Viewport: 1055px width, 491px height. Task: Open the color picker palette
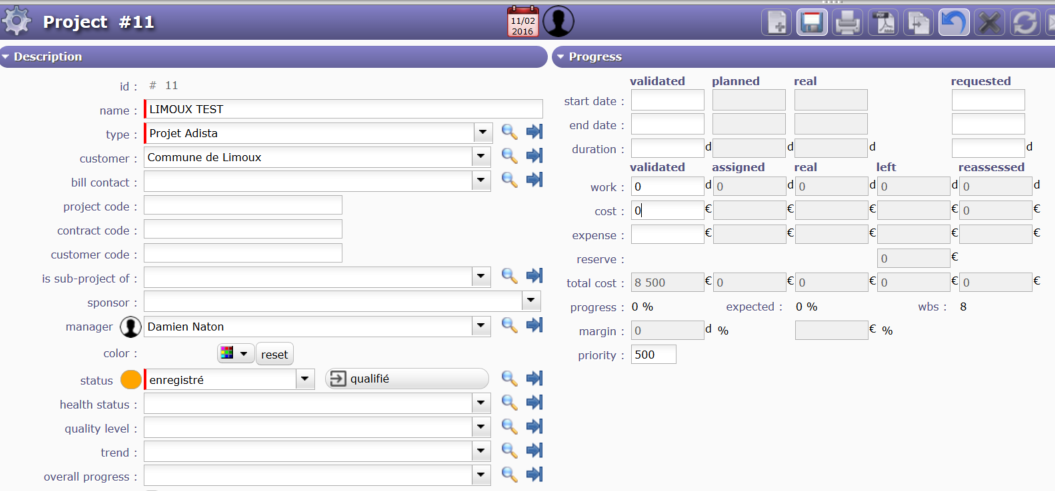pos(235,353)
